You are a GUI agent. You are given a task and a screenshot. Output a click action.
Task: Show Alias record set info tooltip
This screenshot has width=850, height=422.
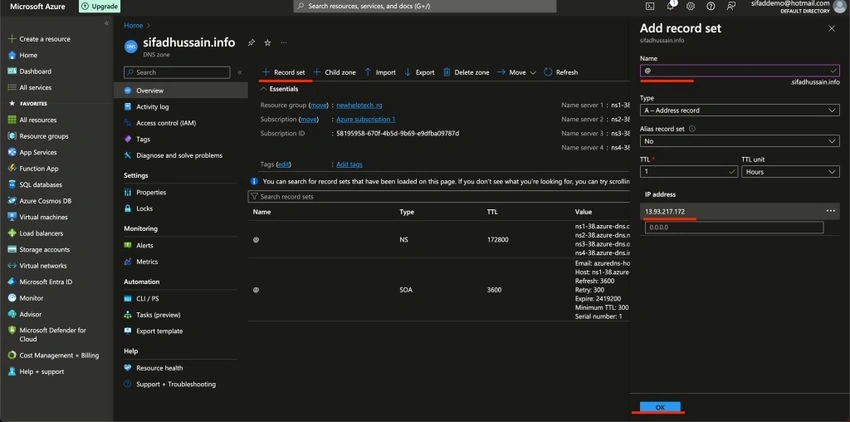692,129
